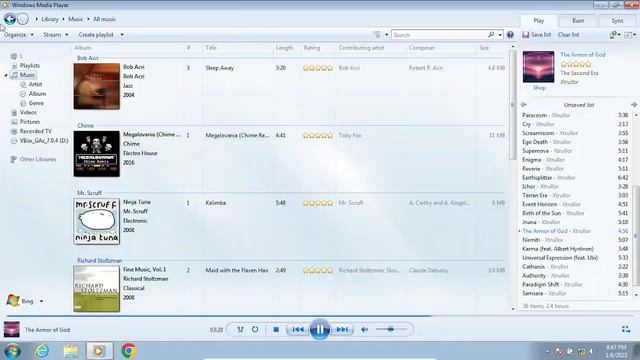Switch to the Play tab

tap(539, 20)
